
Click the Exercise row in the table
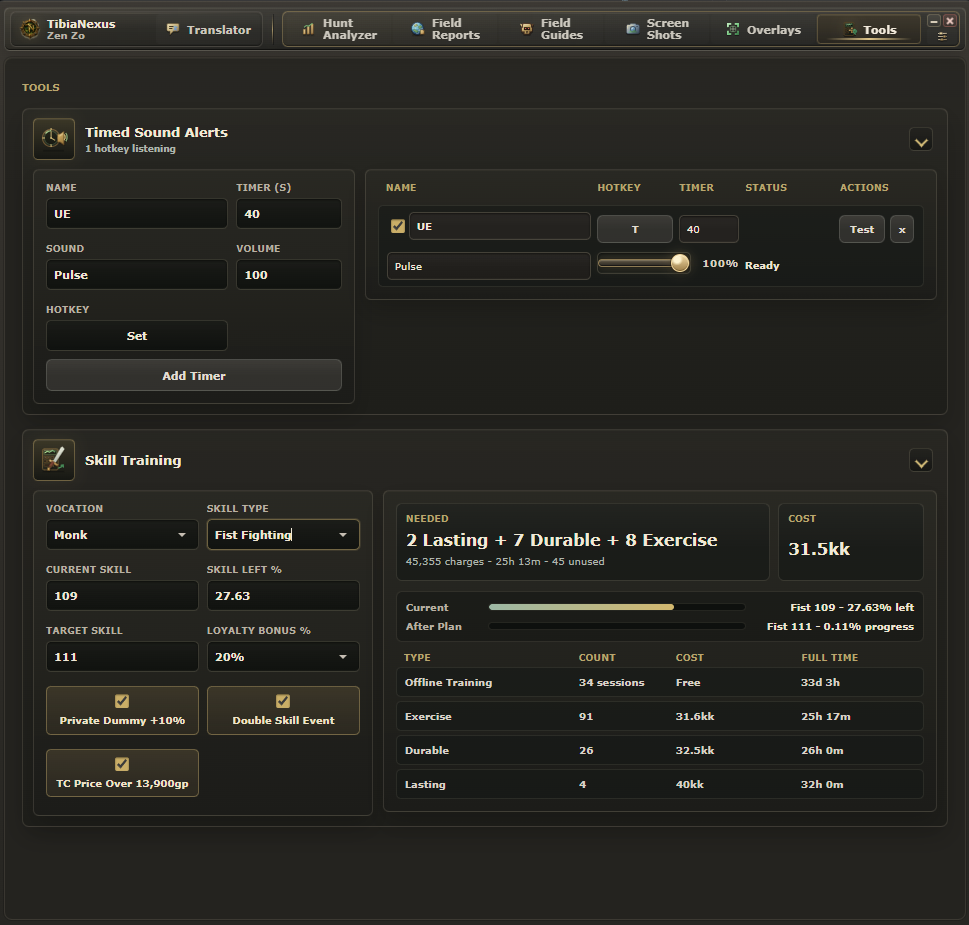pos(659,716)
